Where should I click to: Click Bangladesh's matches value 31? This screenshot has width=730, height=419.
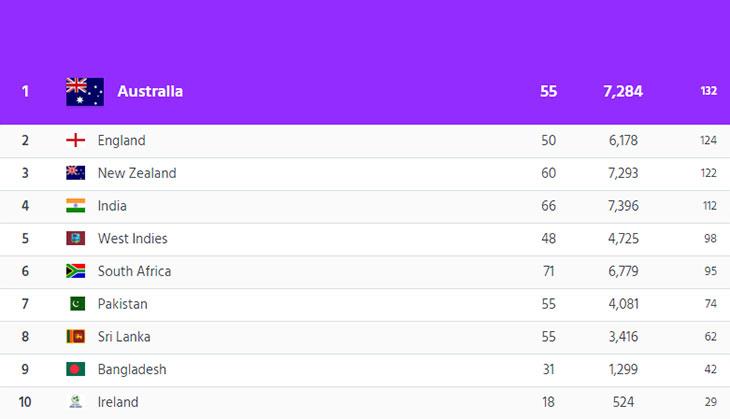548,369
